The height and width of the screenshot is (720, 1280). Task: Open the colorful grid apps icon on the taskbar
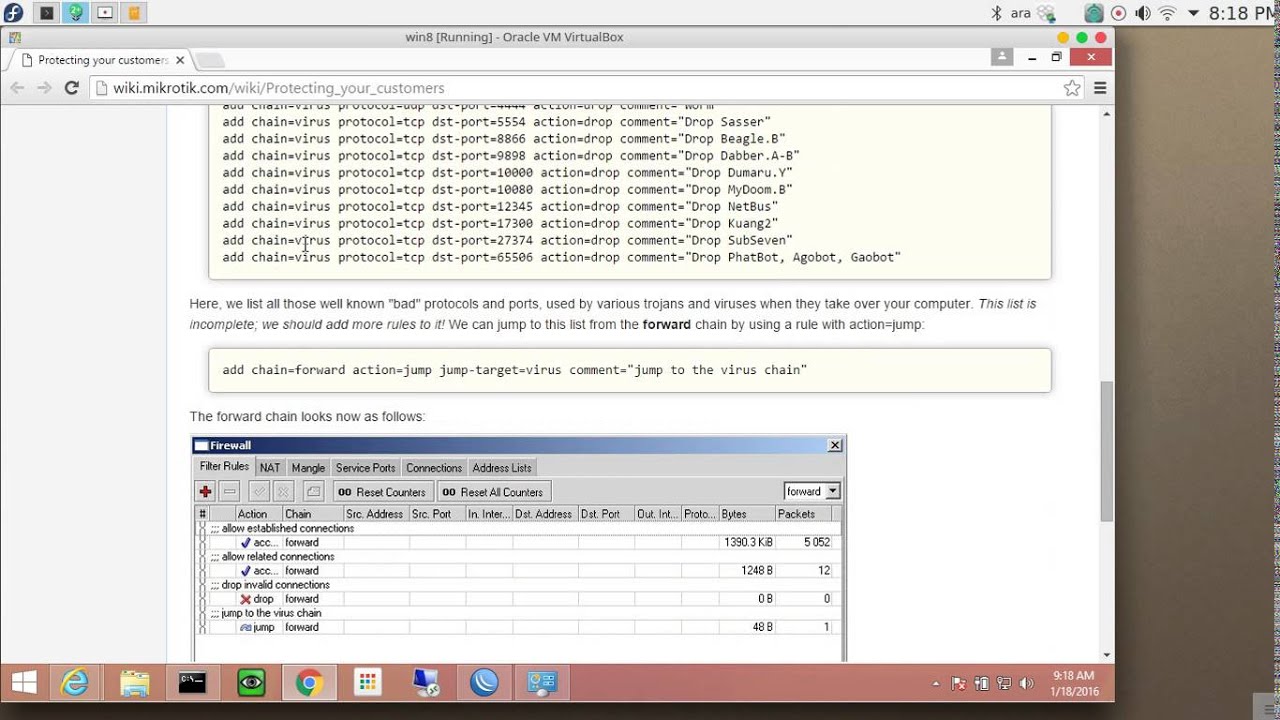[367, 683]
